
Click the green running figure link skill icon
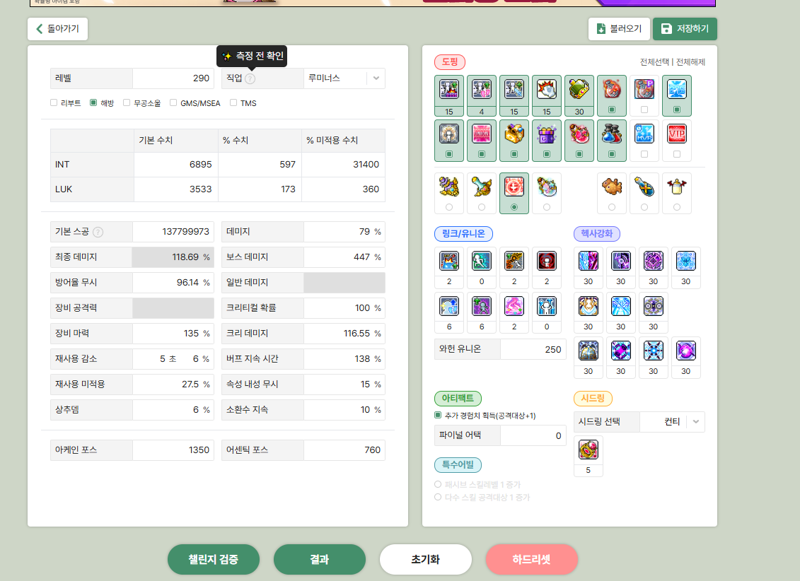[482, 261]
